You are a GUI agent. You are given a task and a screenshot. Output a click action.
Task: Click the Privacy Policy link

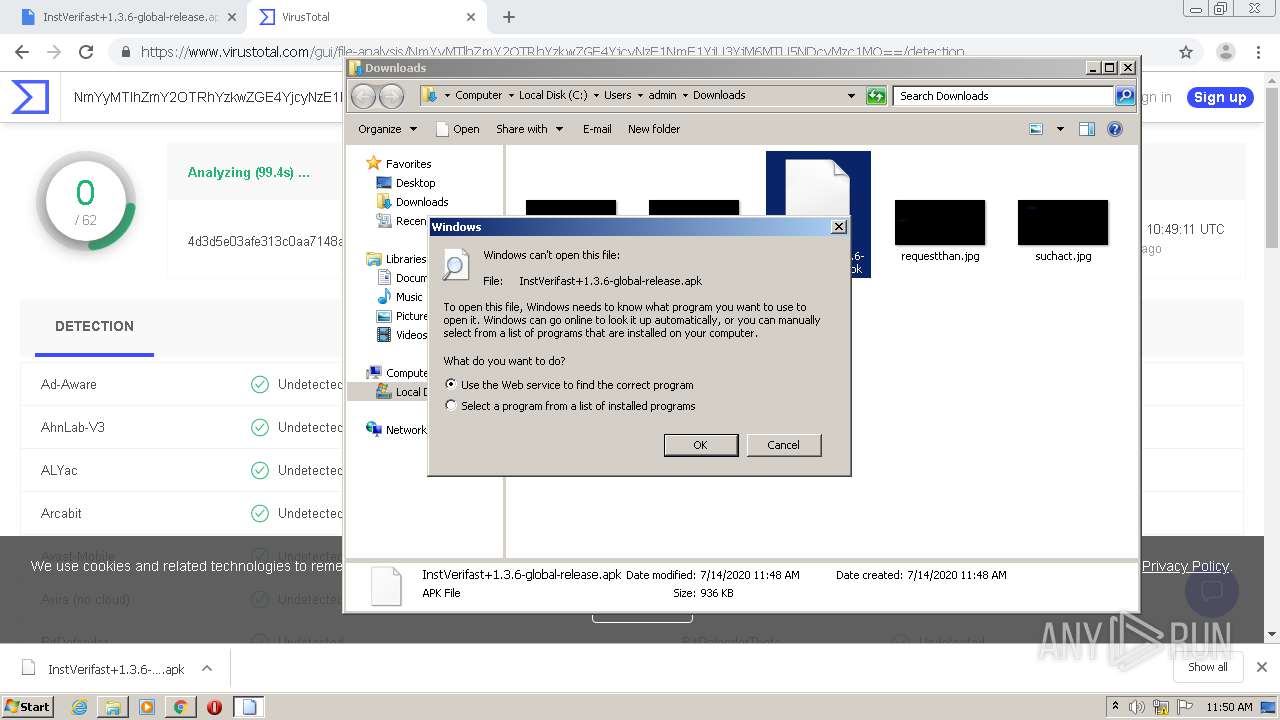click(x=1185, y=566)
